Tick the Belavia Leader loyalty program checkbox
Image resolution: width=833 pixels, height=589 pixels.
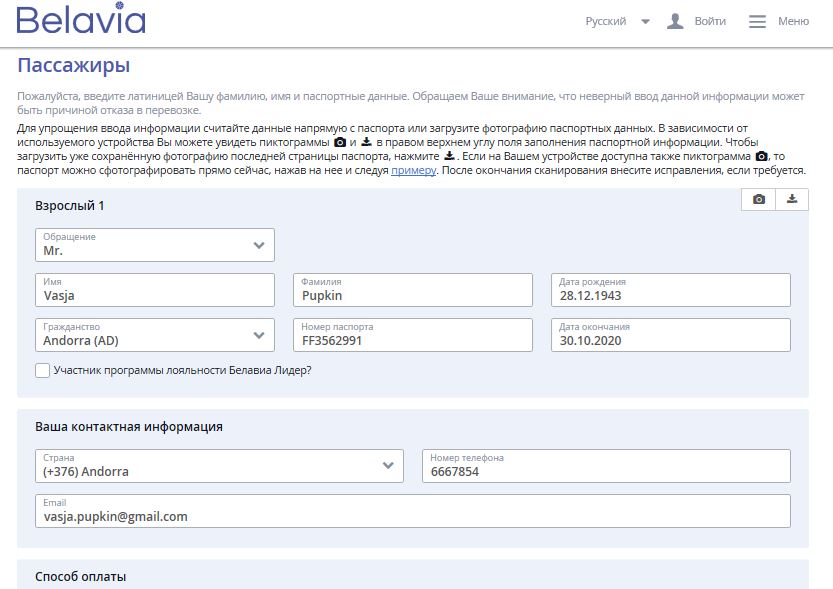pos(42,370)
